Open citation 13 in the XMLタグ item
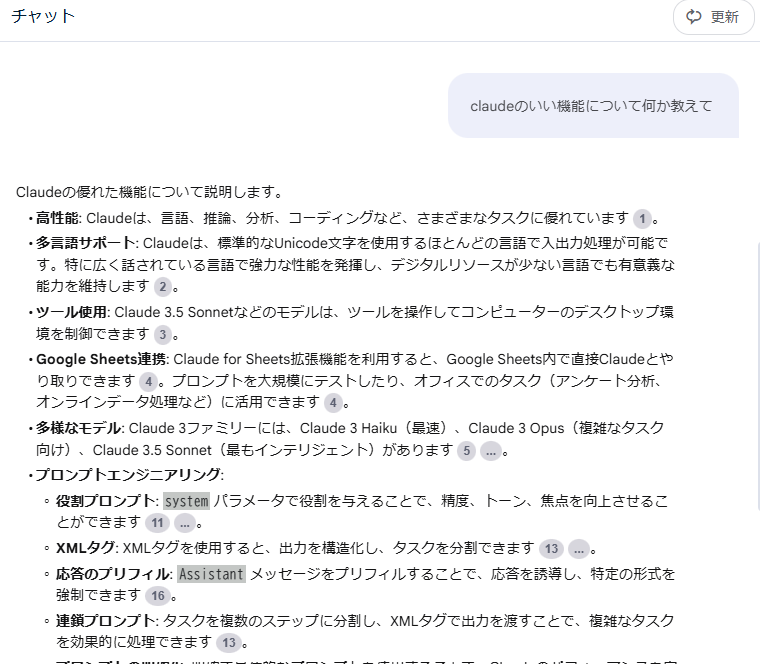 [552, 549]
